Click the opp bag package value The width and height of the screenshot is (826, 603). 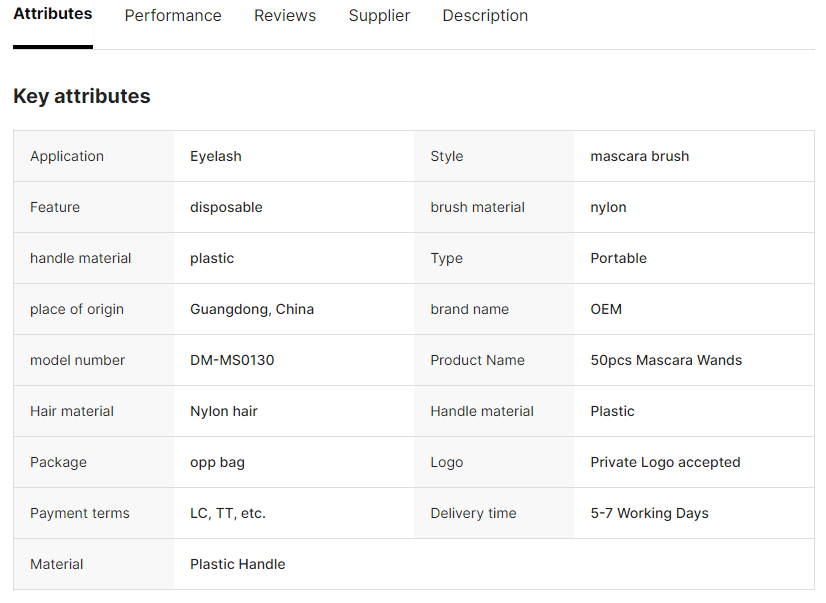217,462
